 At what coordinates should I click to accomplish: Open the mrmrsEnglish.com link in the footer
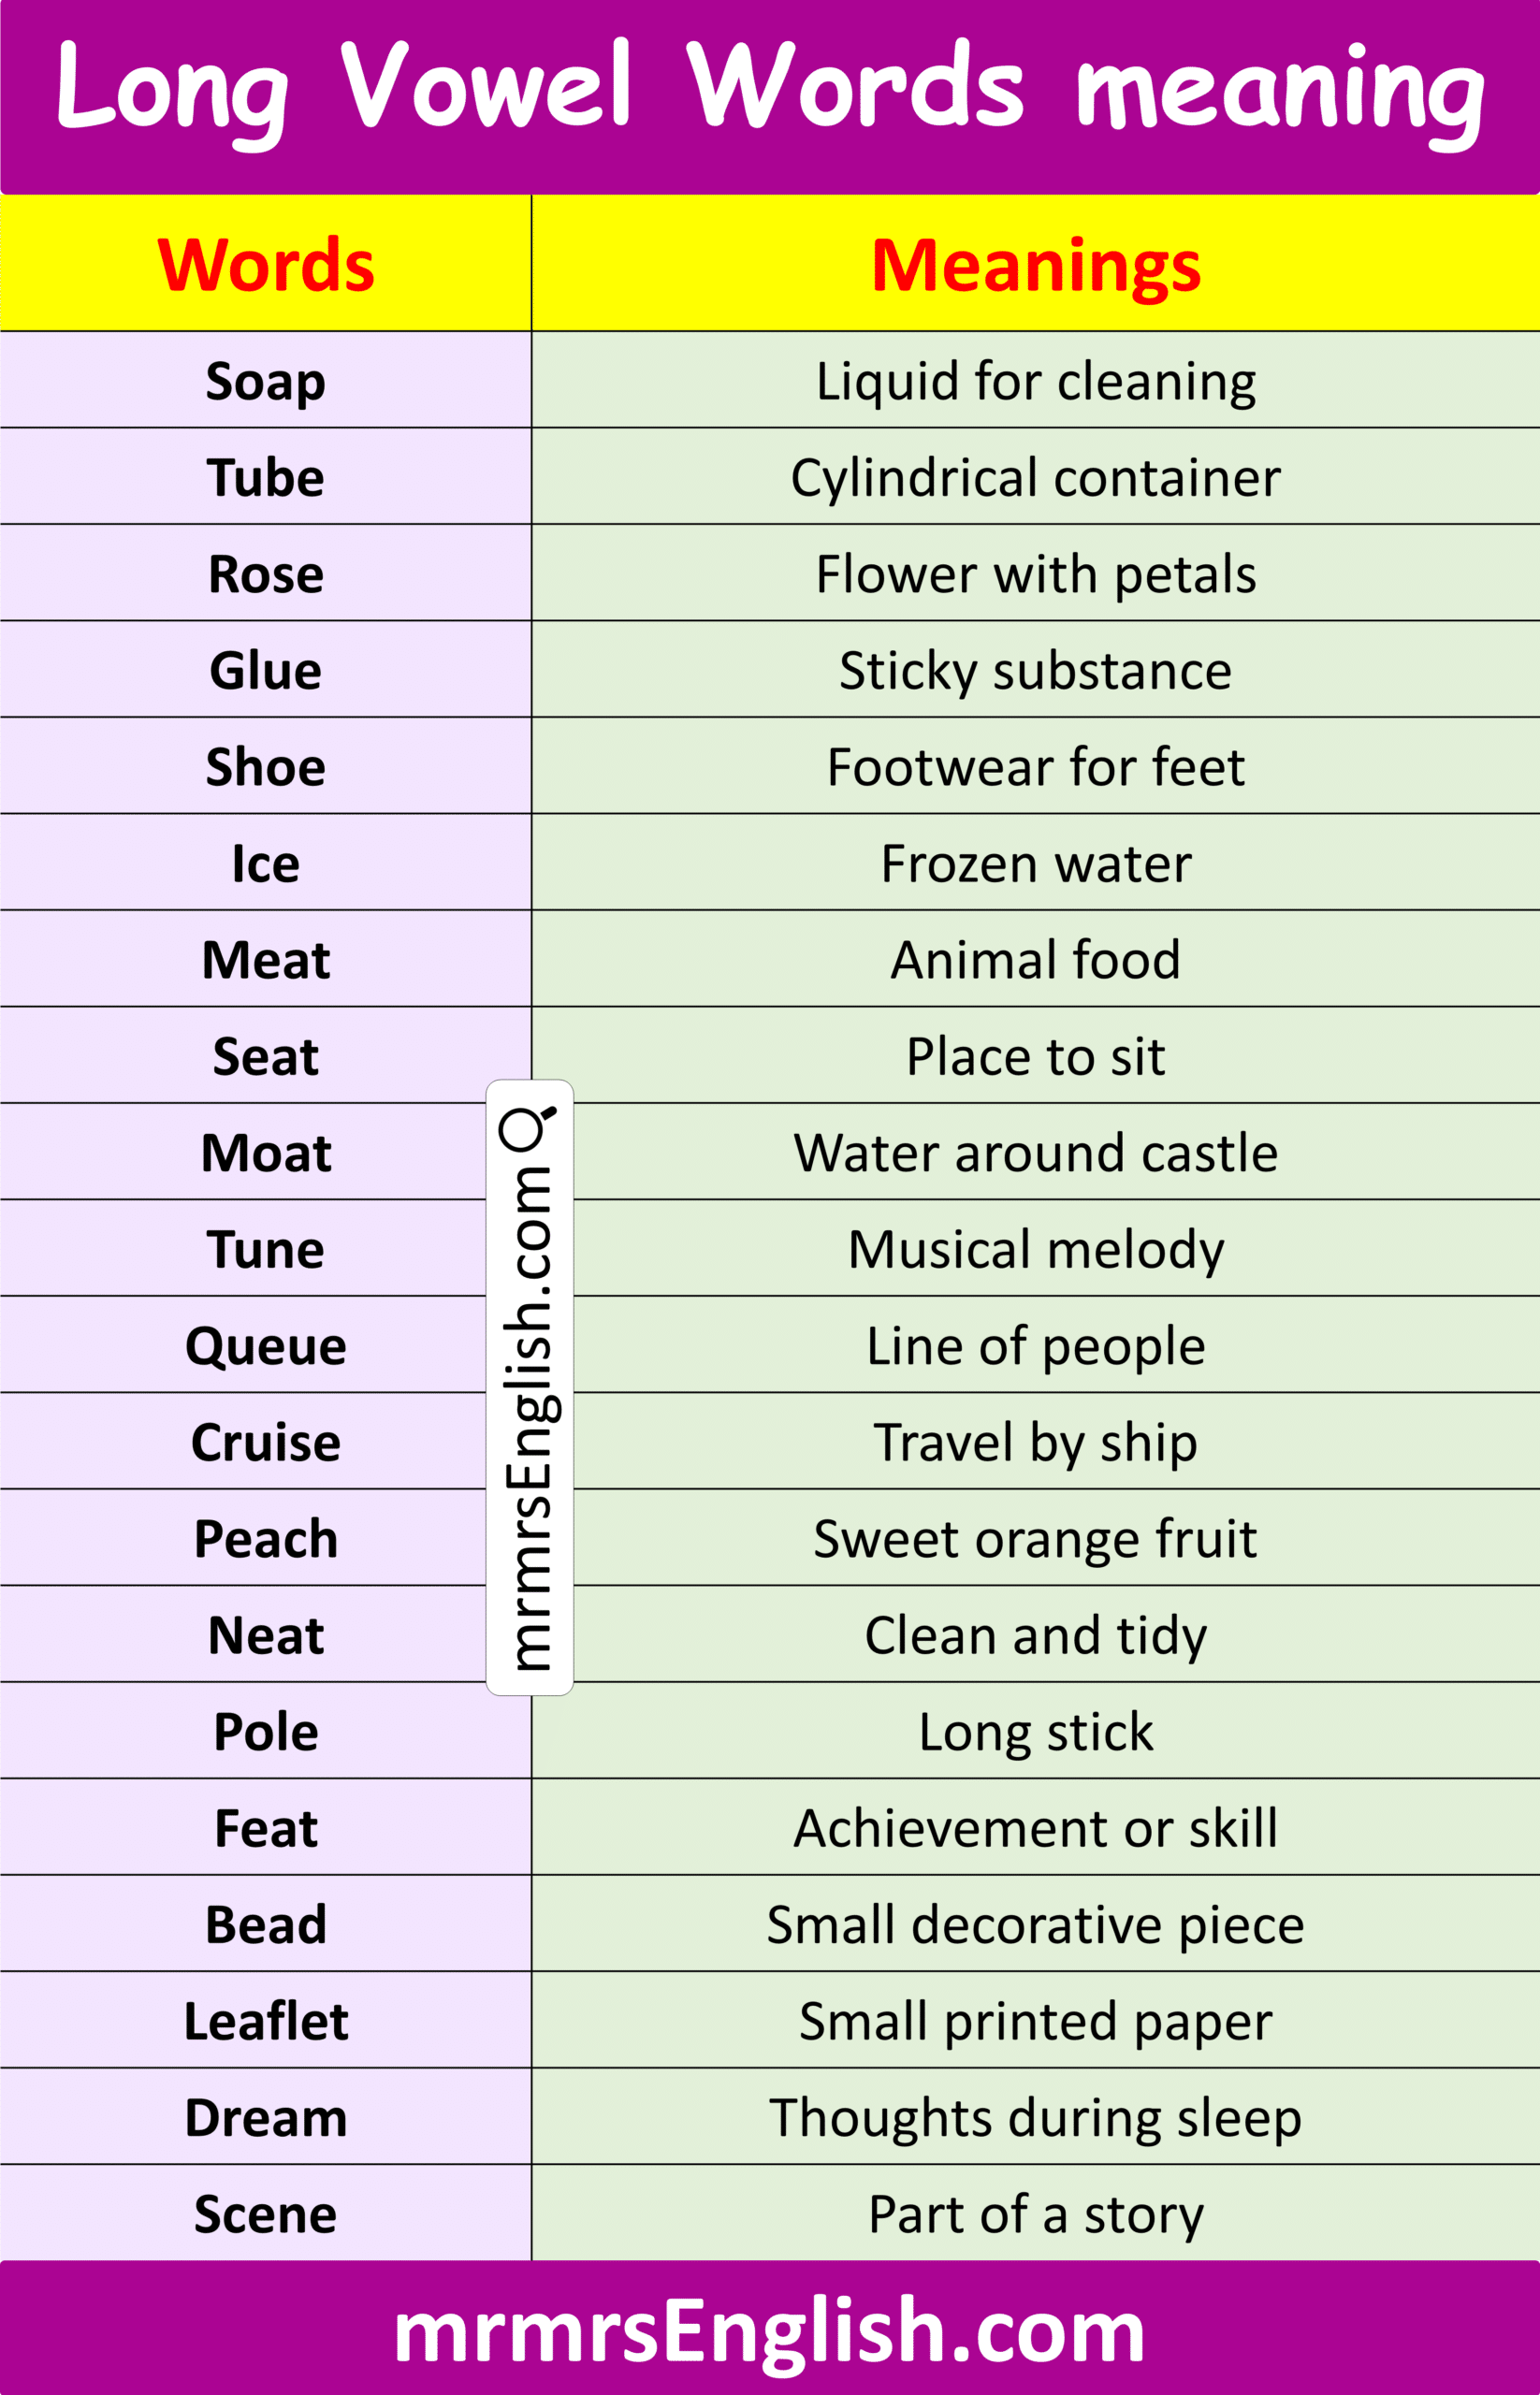(769, 2331)
